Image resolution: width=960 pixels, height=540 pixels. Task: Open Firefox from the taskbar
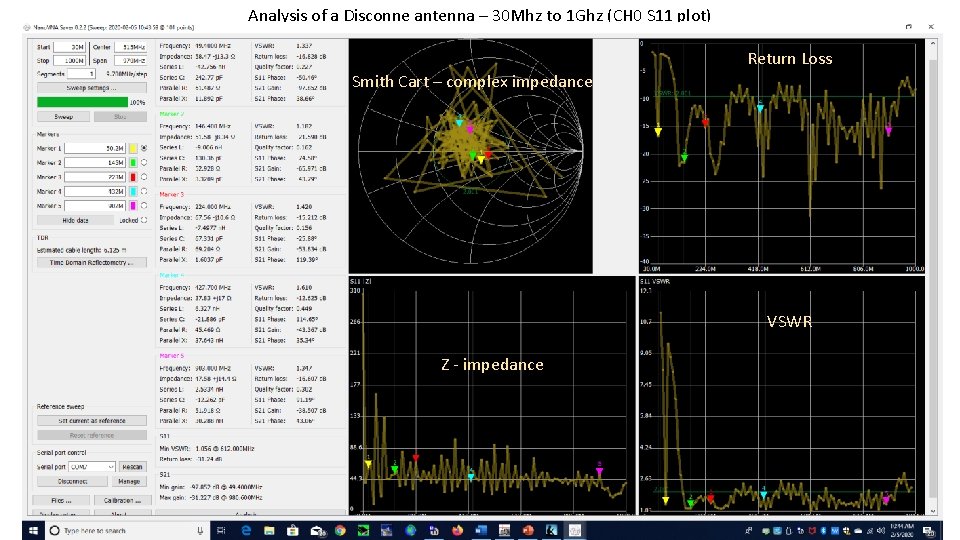(x=457, y=530)
